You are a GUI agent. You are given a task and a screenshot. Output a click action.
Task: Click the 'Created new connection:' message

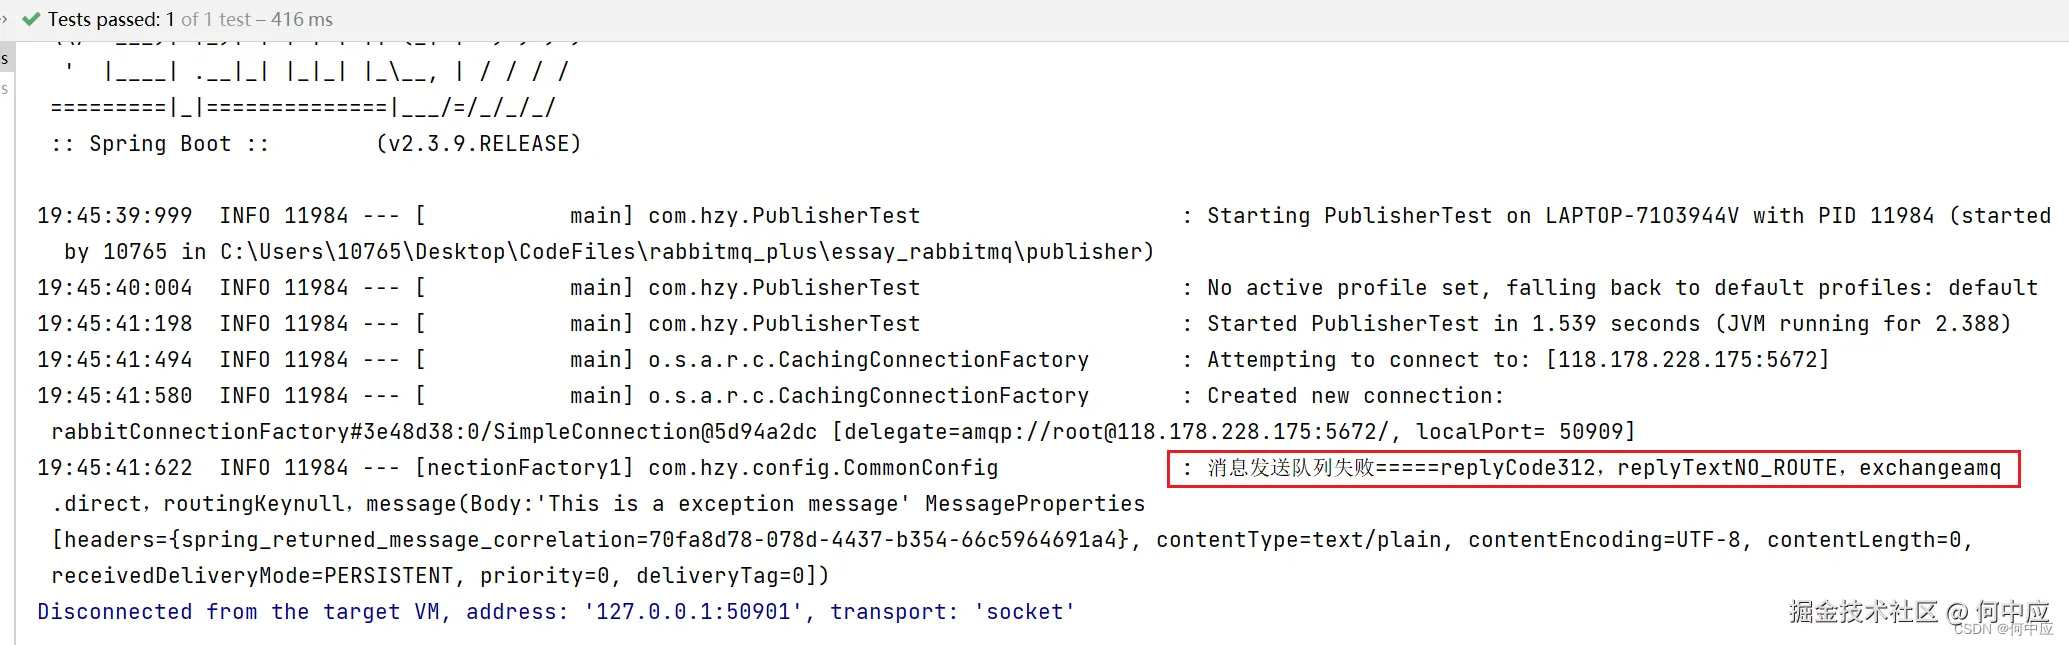click(1355, 396)
